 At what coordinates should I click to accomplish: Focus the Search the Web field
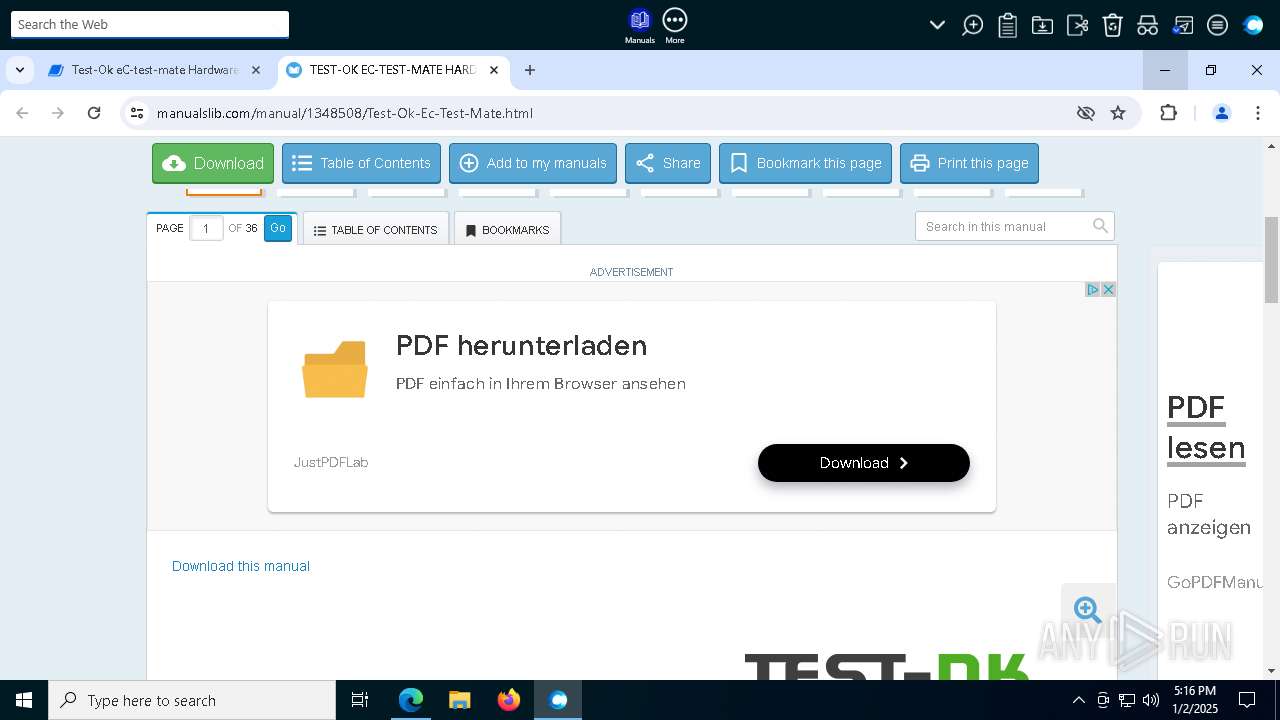(x=150, y=24)
